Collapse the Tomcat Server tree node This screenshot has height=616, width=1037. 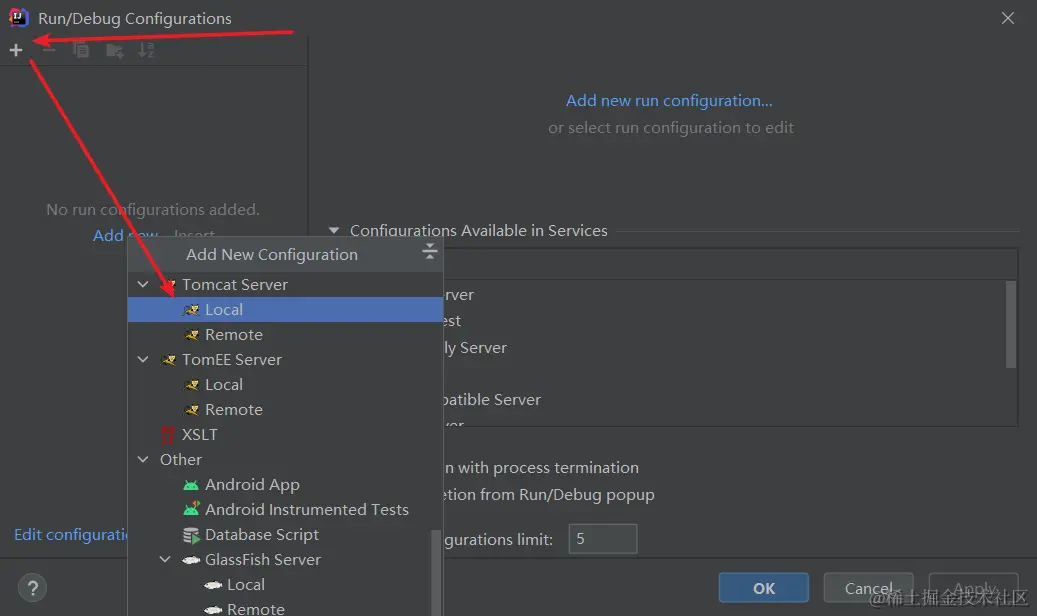(x=143, y=285)
